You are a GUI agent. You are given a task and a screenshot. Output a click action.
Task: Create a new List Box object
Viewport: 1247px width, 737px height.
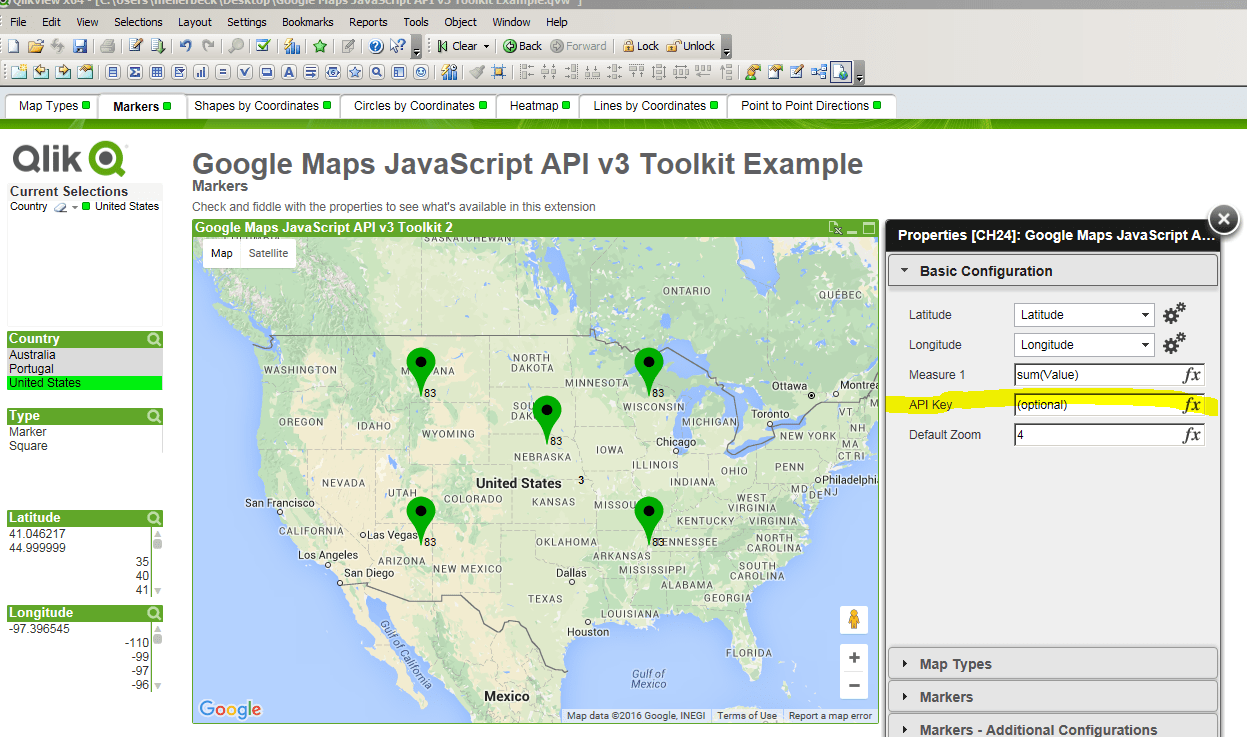pyautogui.click(x=113, y=72)
